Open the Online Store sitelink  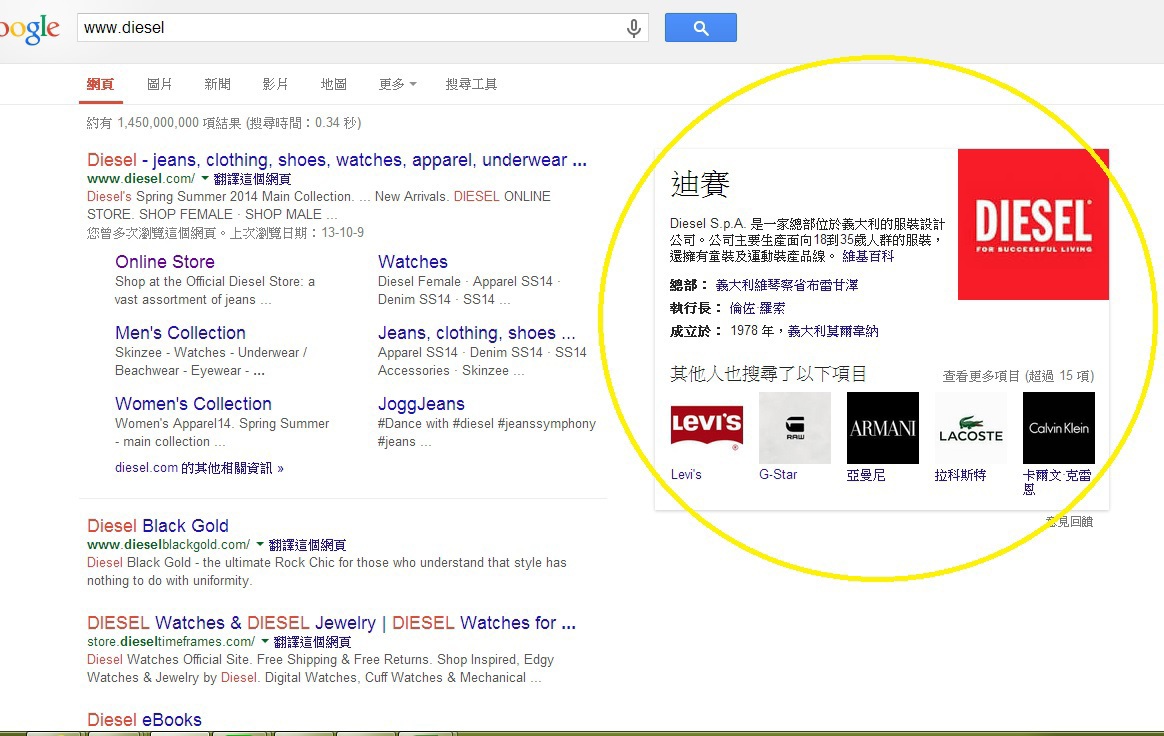165,262
